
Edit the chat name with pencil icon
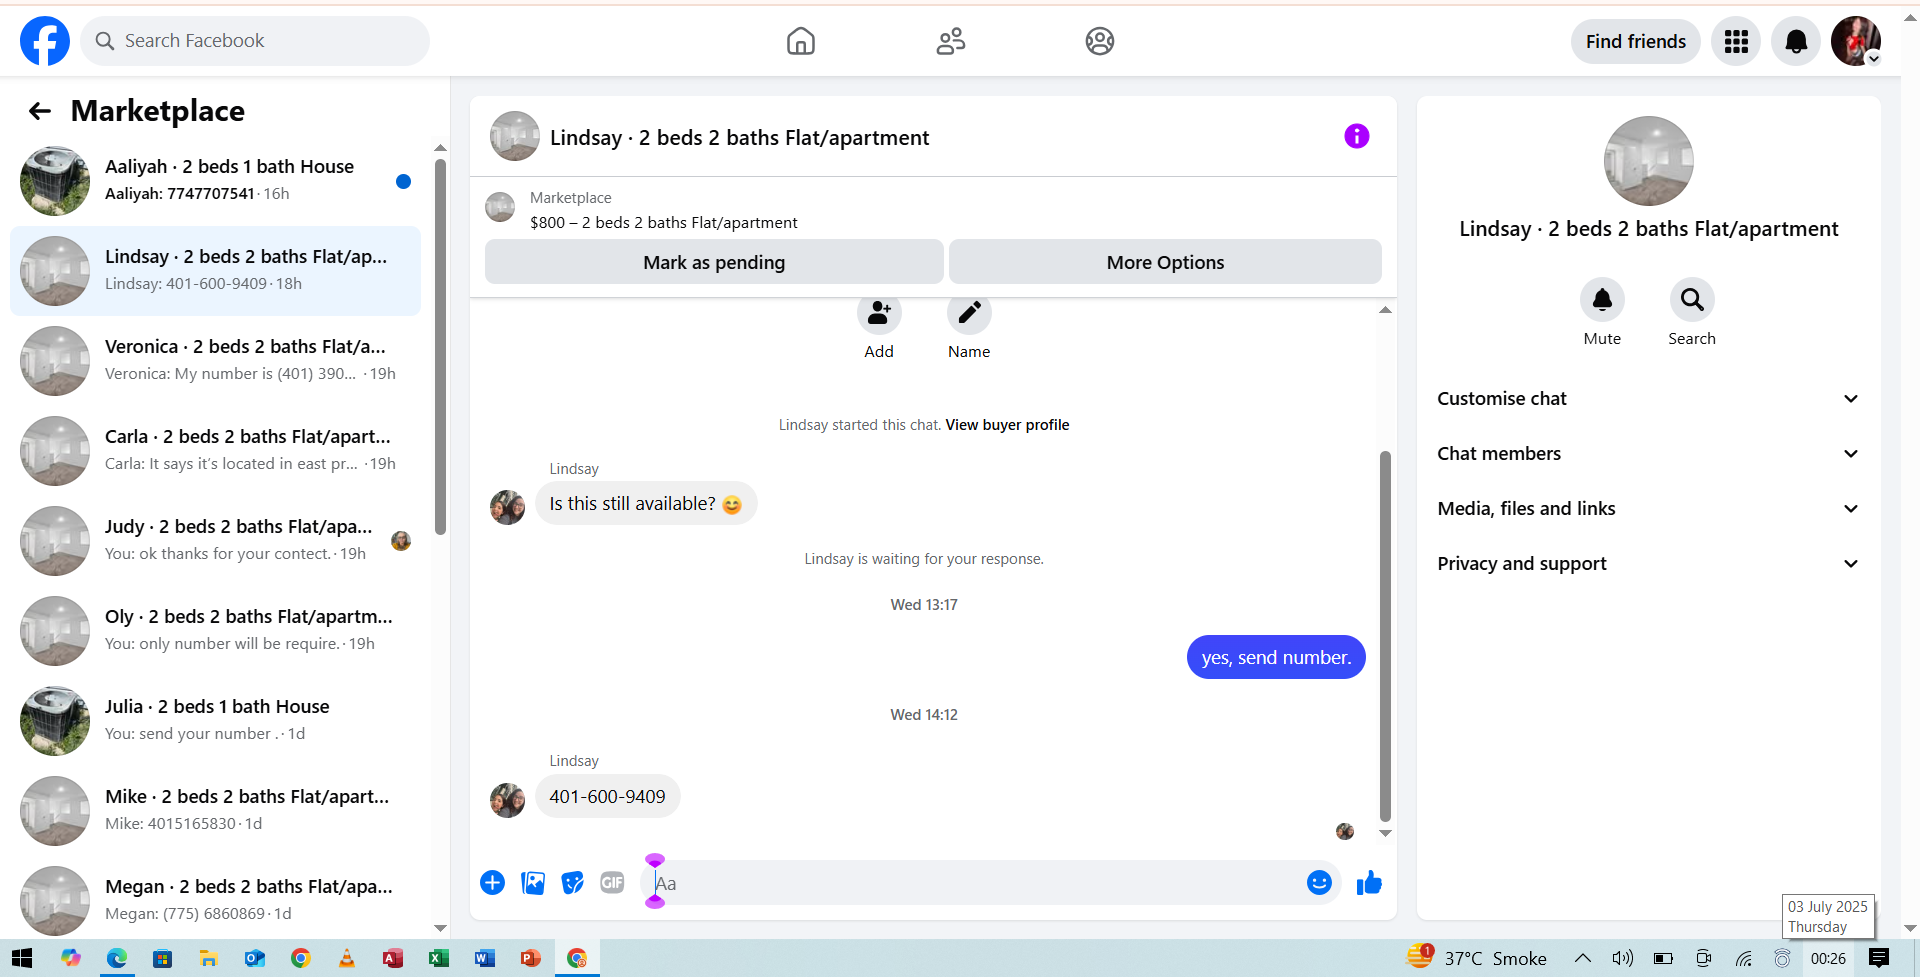pos(969,313)
